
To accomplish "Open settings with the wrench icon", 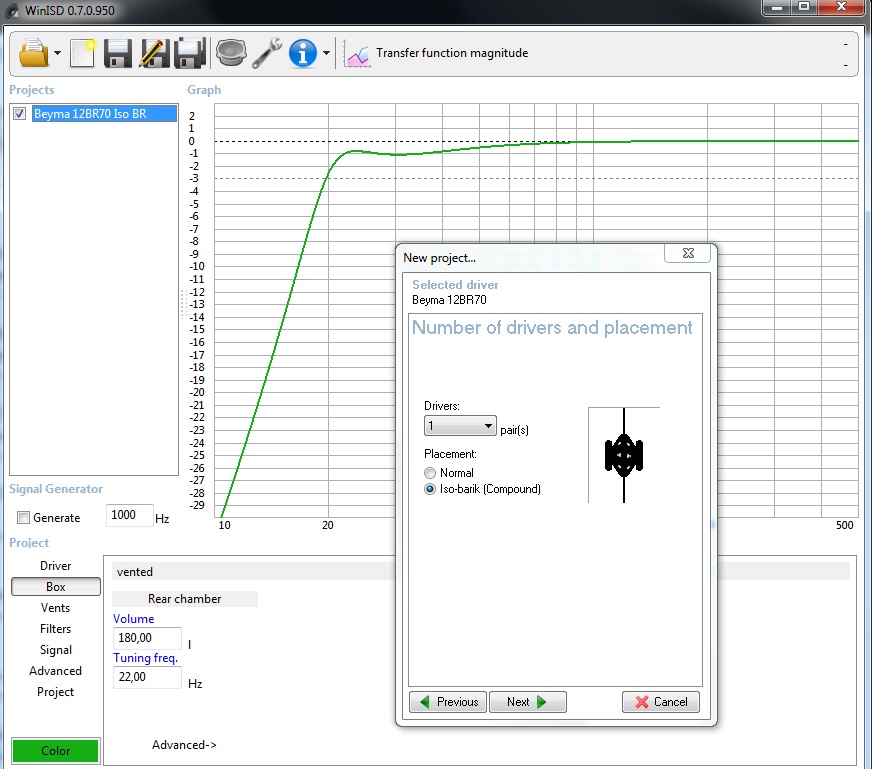I will tap(267, 53).
